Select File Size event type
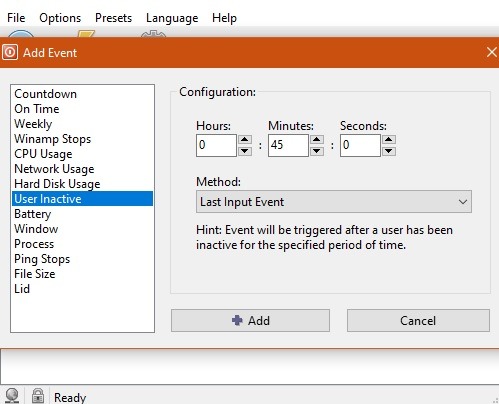This screenshot has height=404, width=499. point(82,274)
